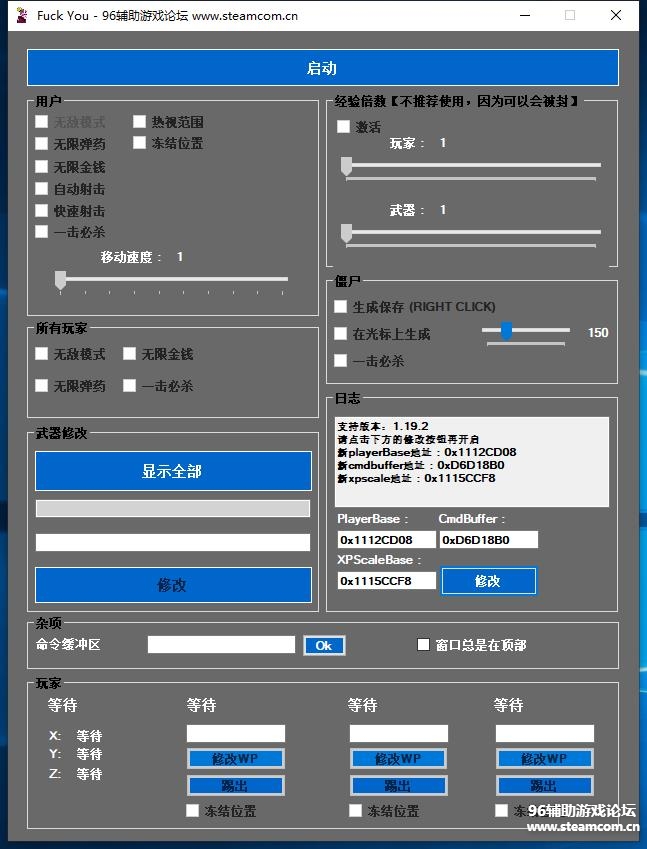Close the window

(616, 15)
